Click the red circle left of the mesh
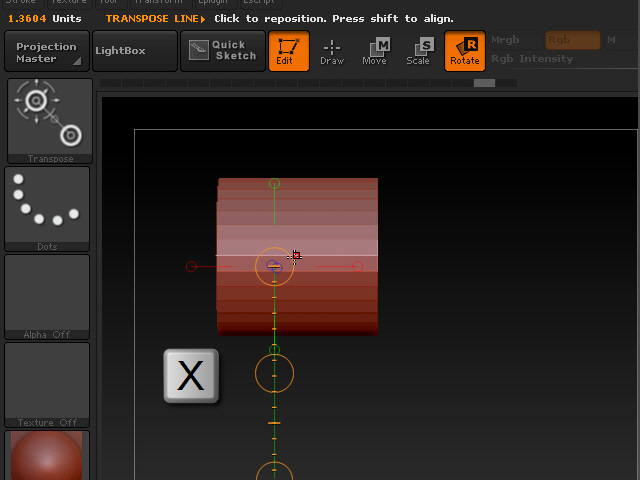Screen dimensions: 640x480 pos(191,267)
